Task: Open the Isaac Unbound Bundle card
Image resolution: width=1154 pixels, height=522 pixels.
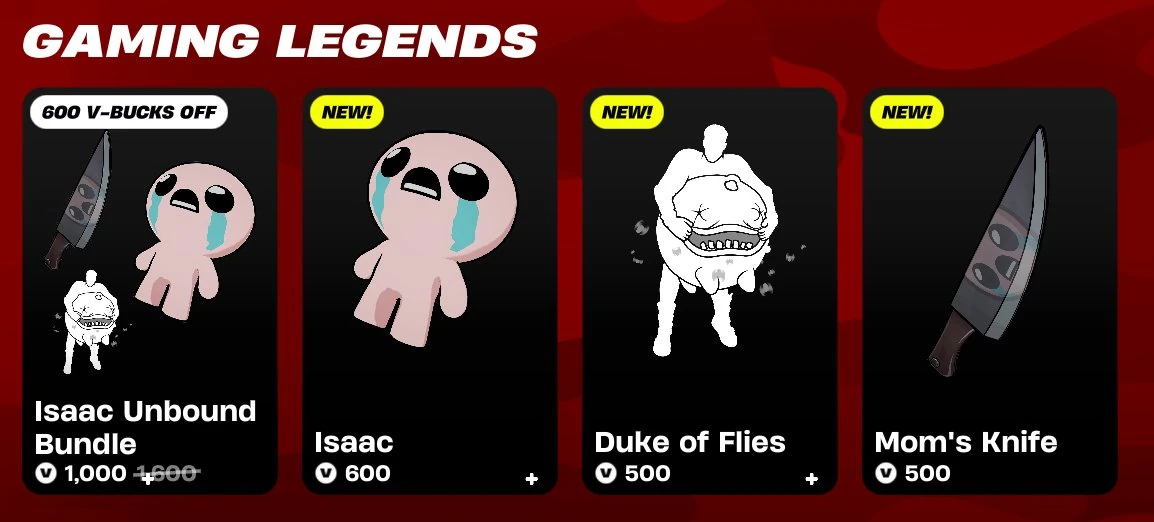Action: point(150,291)
